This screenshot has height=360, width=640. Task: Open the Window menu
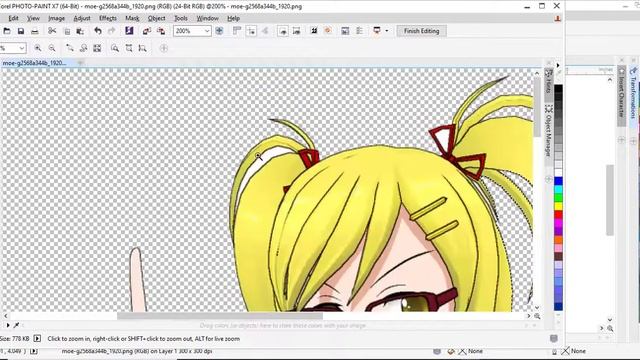pyautogui.click(x=207, y=18)
